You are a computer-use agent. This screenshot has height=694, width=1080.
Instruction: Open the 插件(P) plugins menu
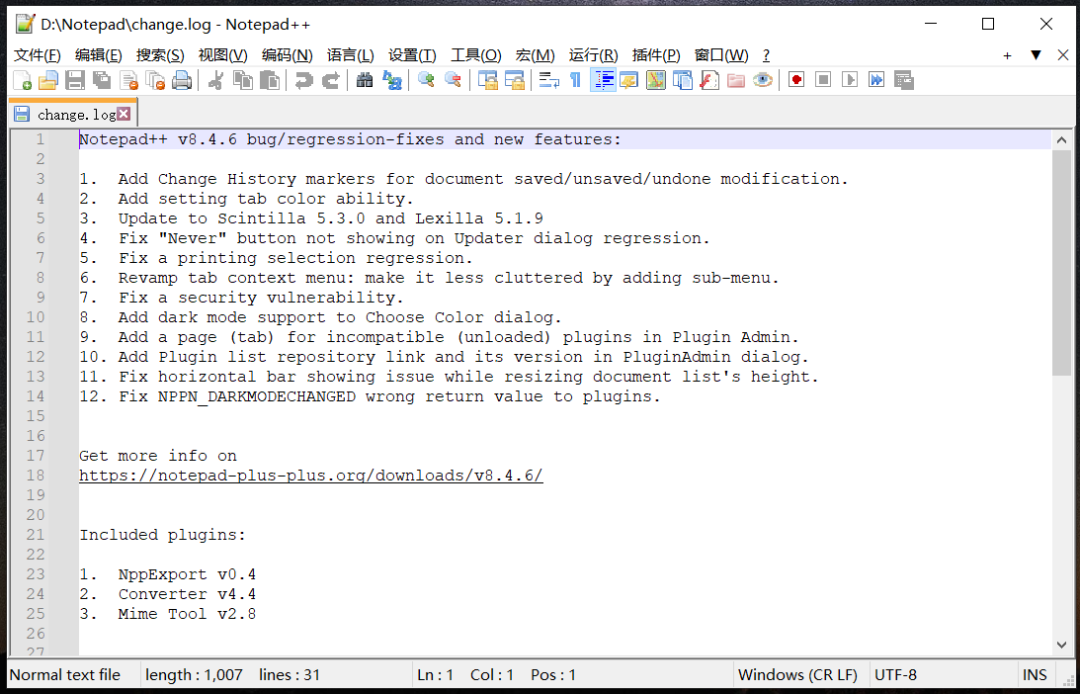656,55
